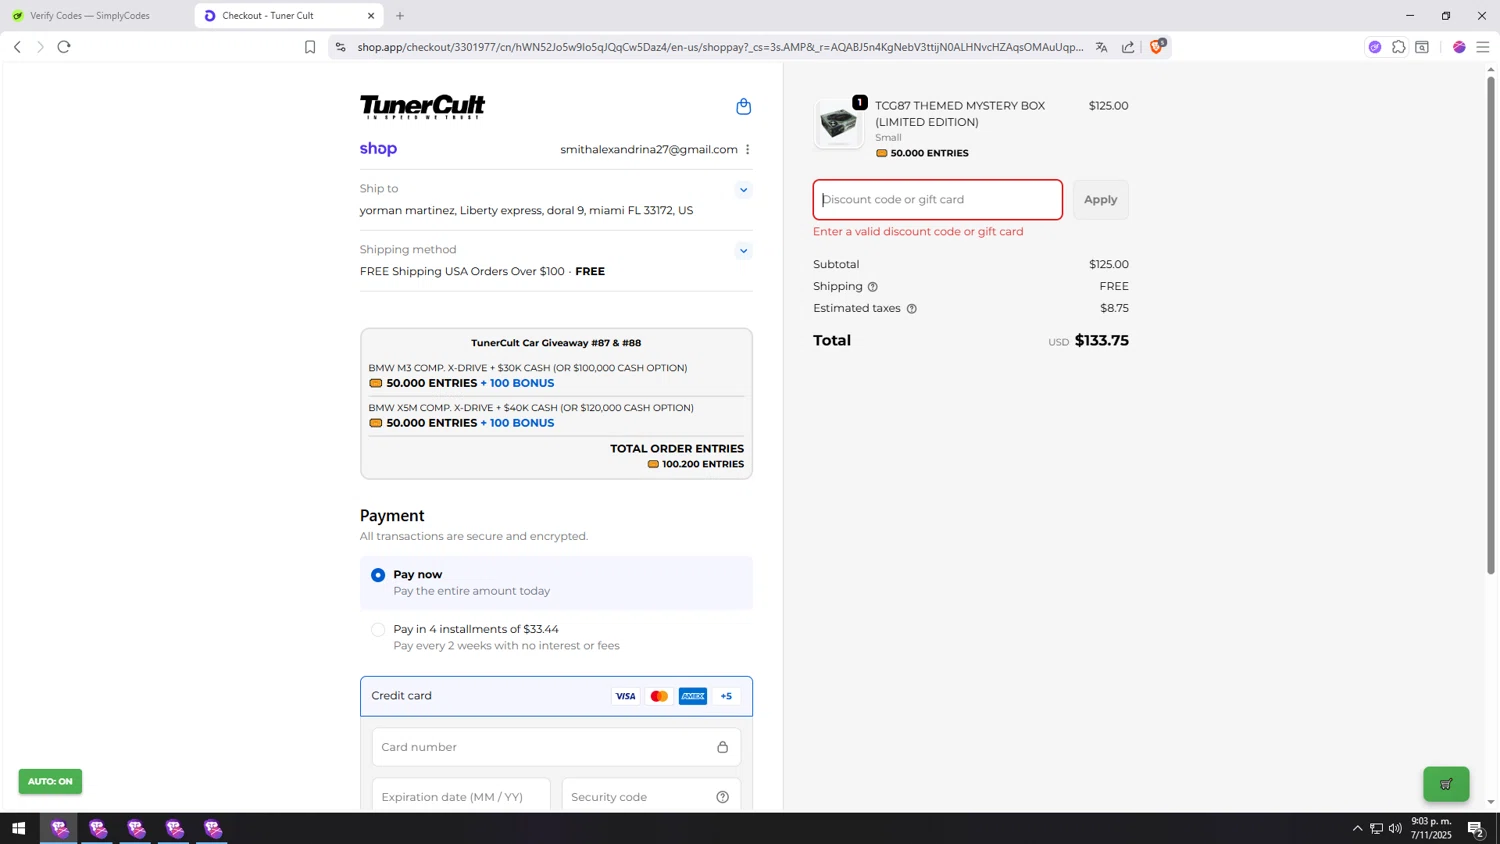The image size is (1500, 844).
Task: Select the Pay now option
Action: point(378,575)
